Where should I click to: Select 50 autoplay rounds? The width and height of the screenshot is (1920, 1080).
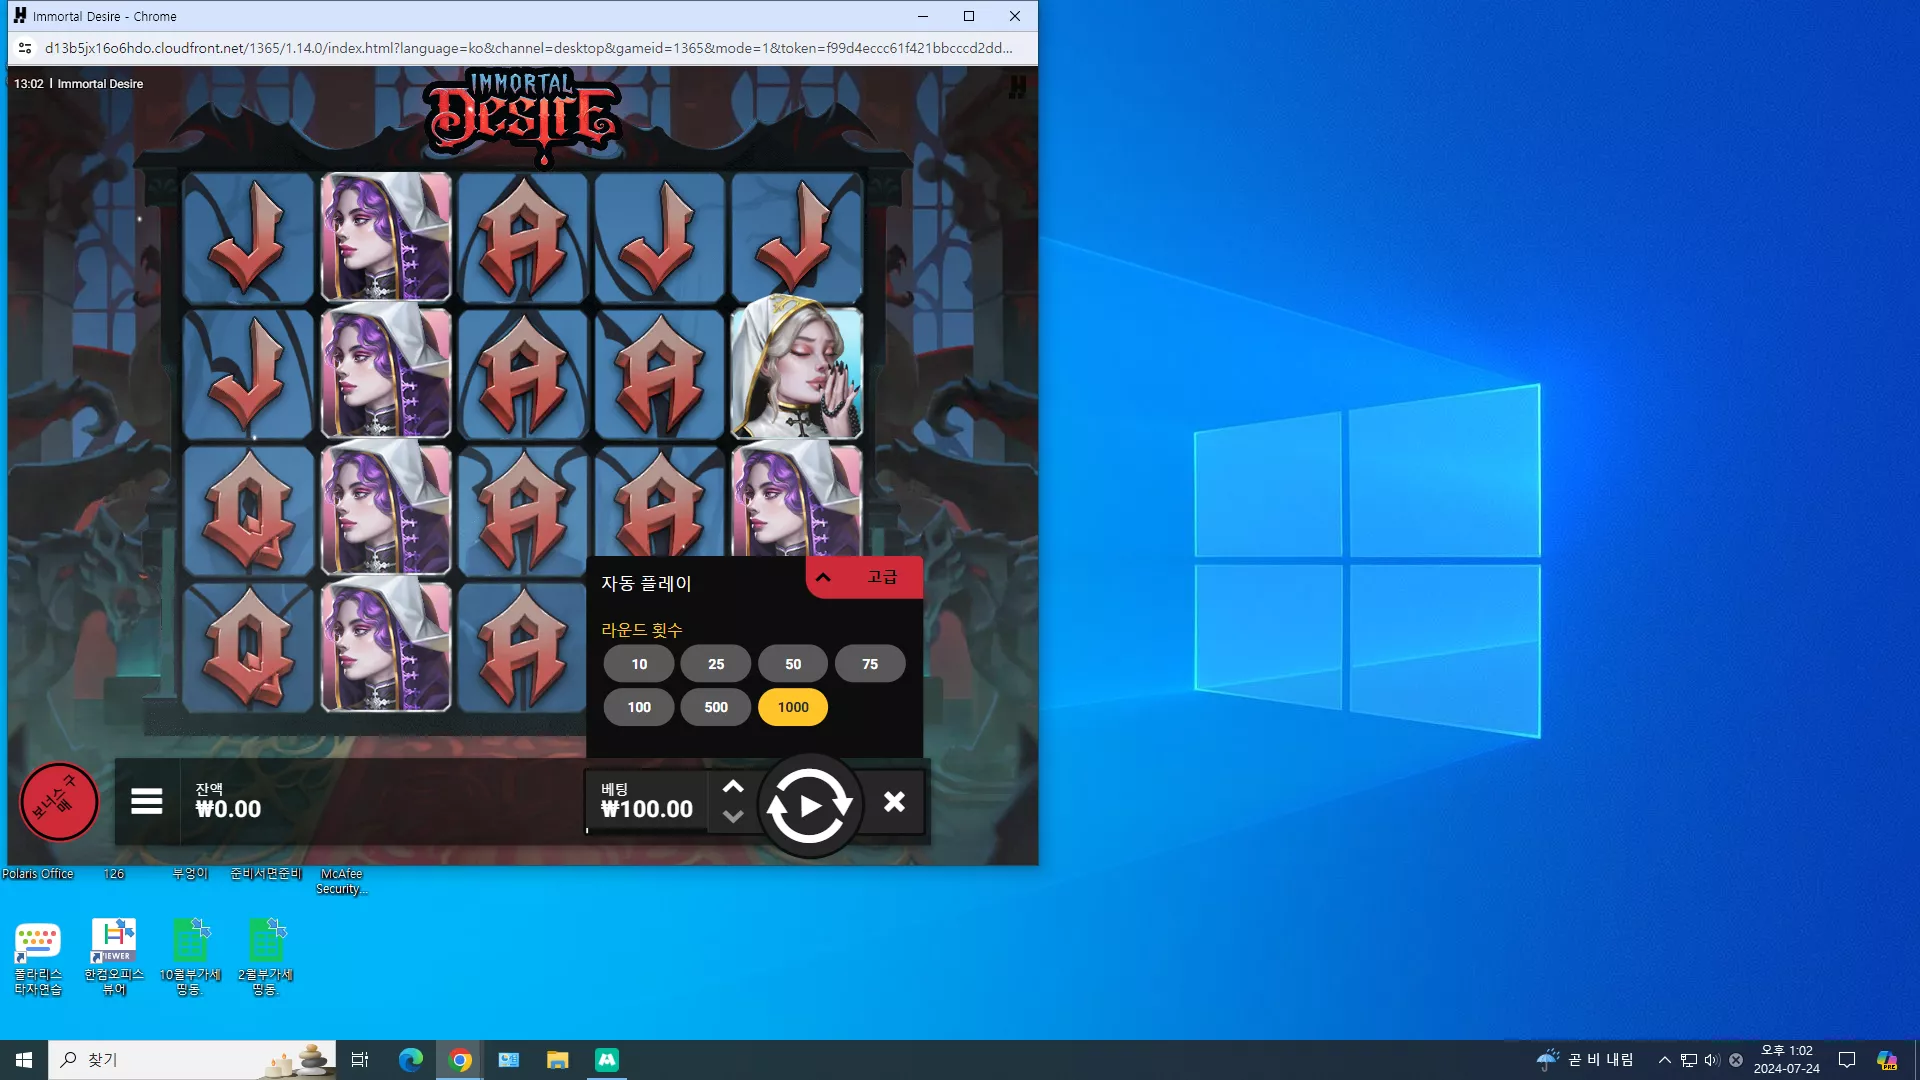pyautogui.click(x=793, y=664)
